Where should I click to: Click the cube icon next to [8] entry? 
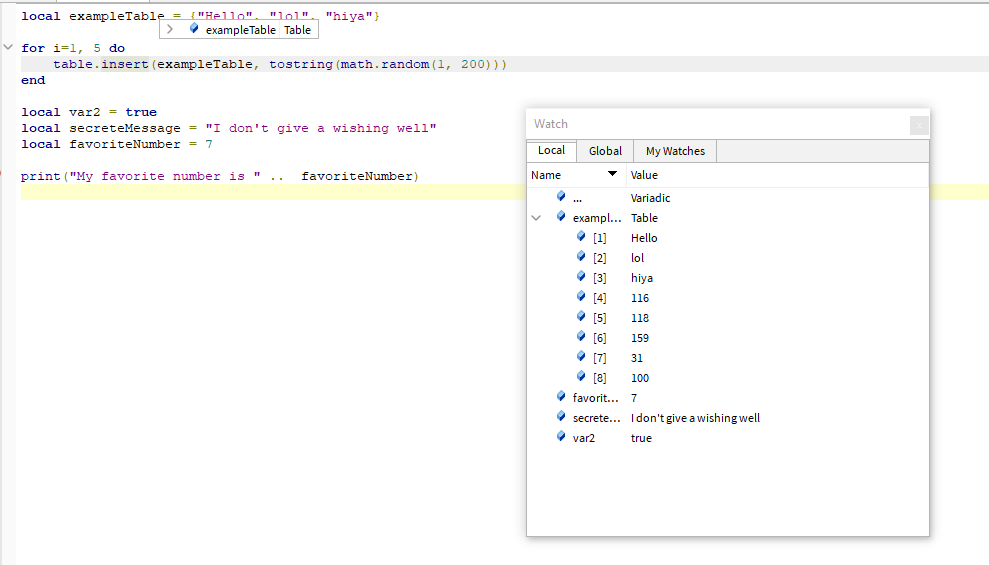(582, 377)
